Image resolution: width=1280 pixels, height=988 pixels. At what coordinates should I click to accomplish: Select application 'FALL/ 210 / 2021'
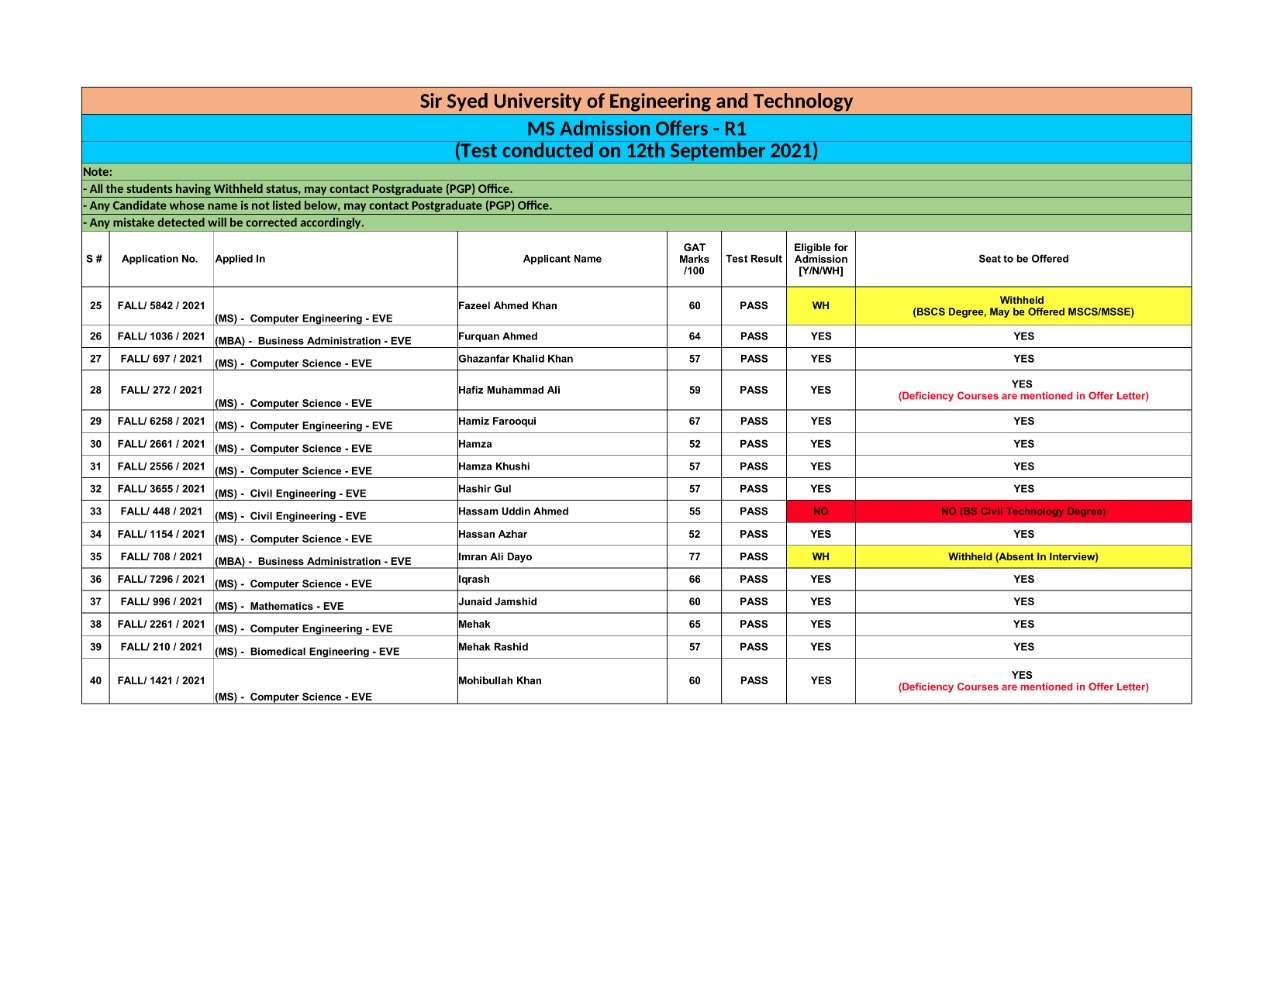pyautogui.click(x=161, y=647)
